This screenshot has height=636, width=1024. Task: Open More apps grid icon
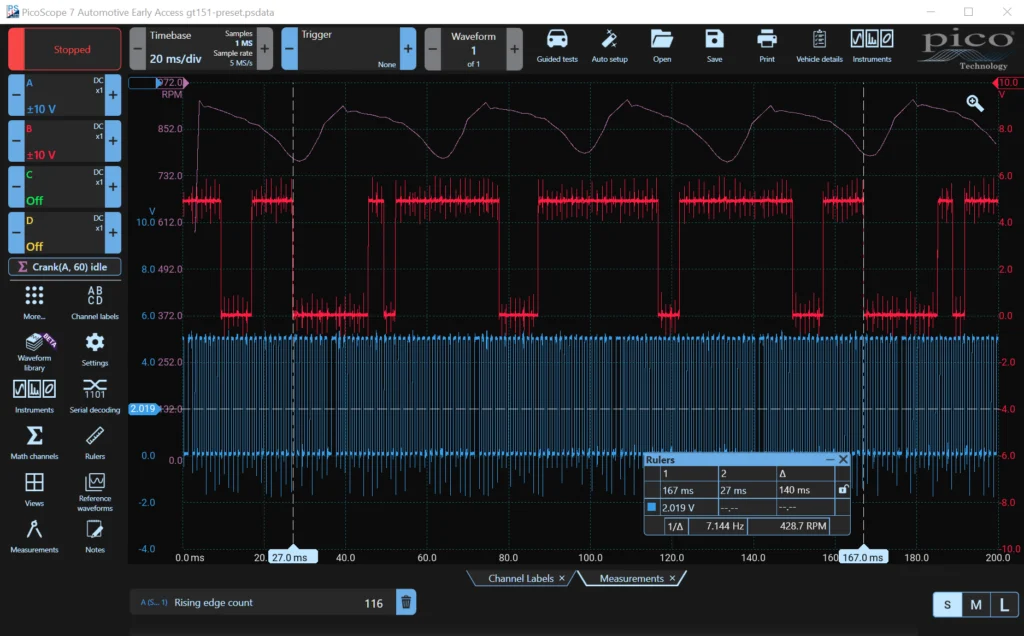pos(34,302)
